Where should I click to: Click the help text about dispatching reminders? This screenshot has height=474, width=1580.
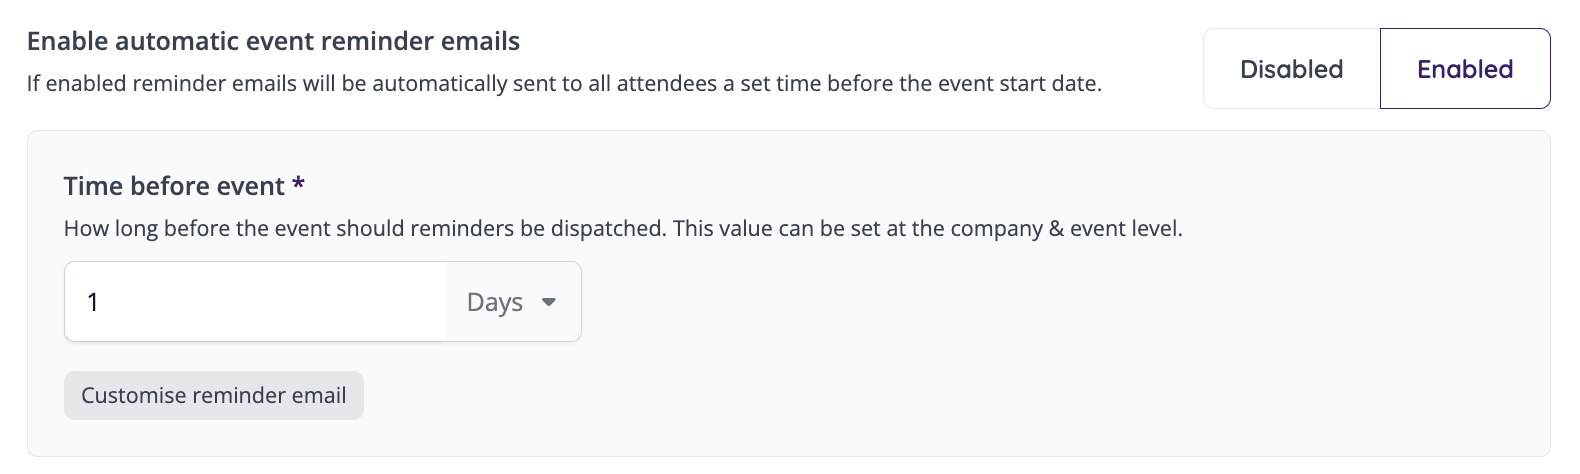(623, 229)
